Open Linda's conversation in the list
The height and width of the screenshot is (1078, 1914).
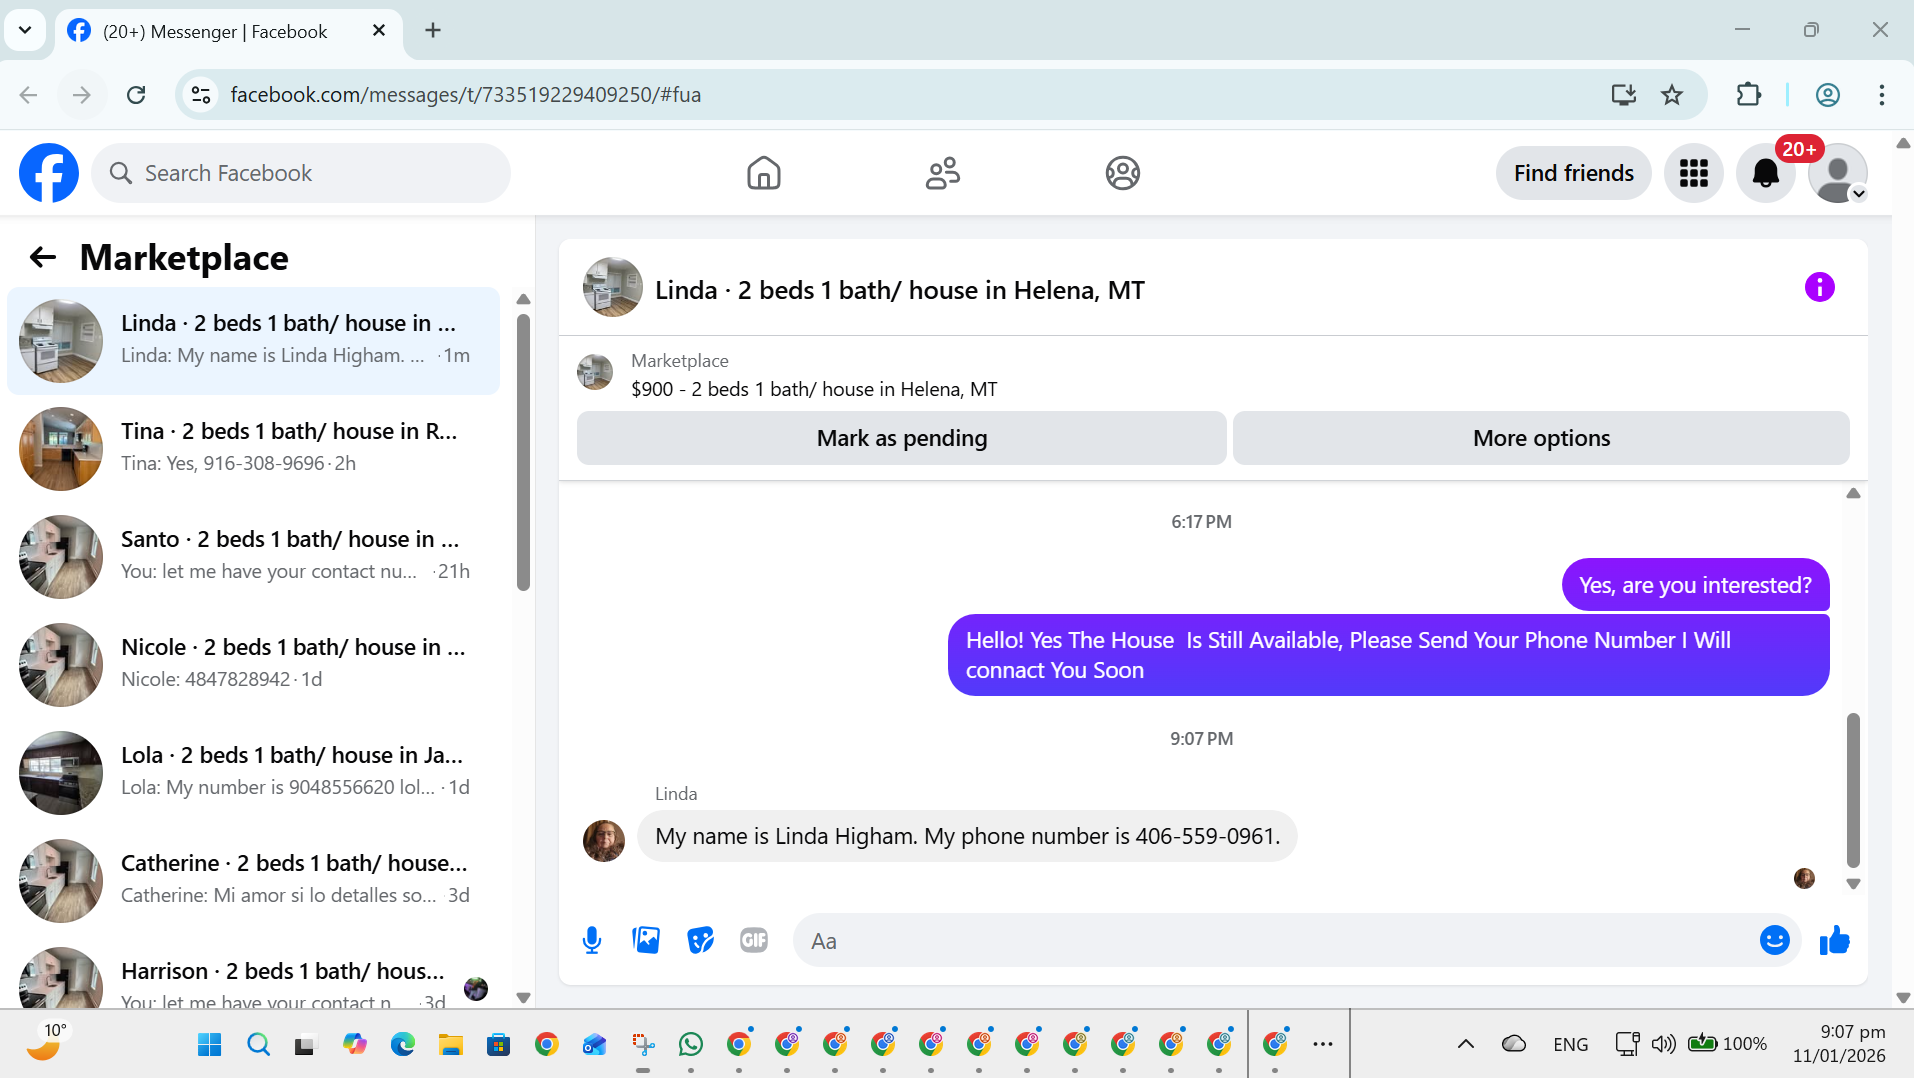[x=253, y=341]
